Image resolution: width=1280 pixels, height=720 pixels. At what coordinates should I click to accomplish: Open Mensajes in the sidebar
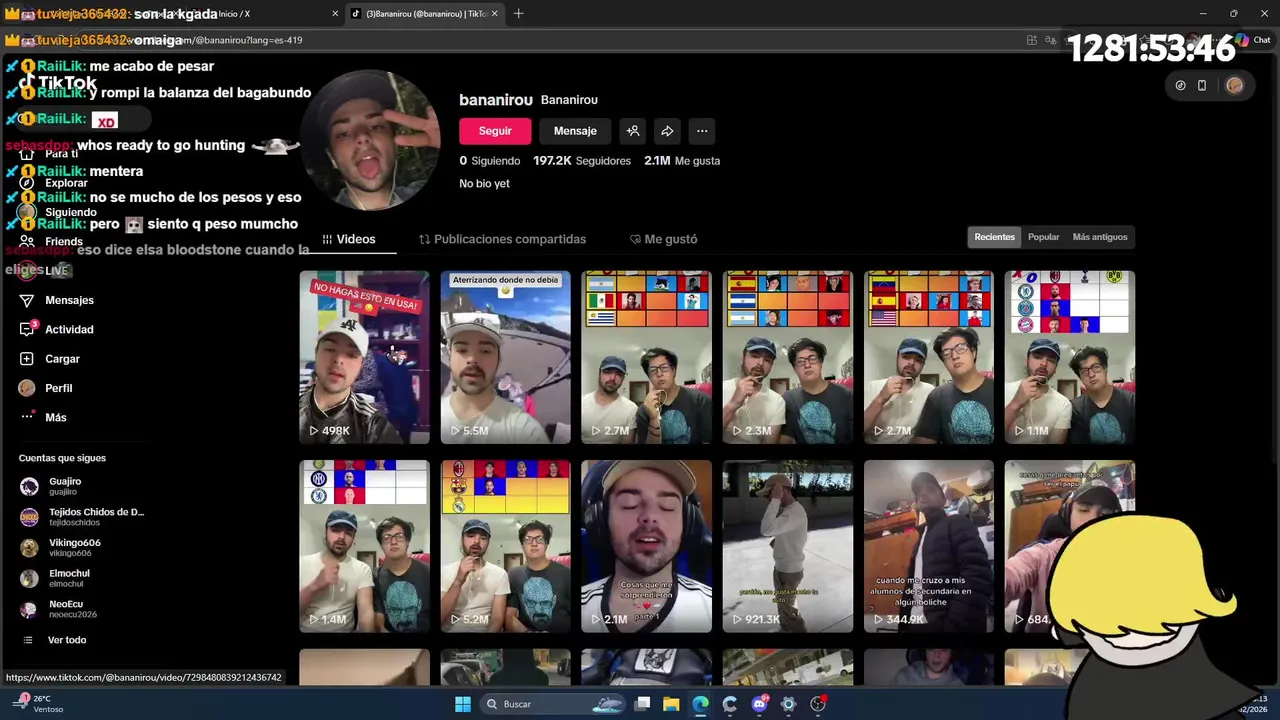click(57, 300)
